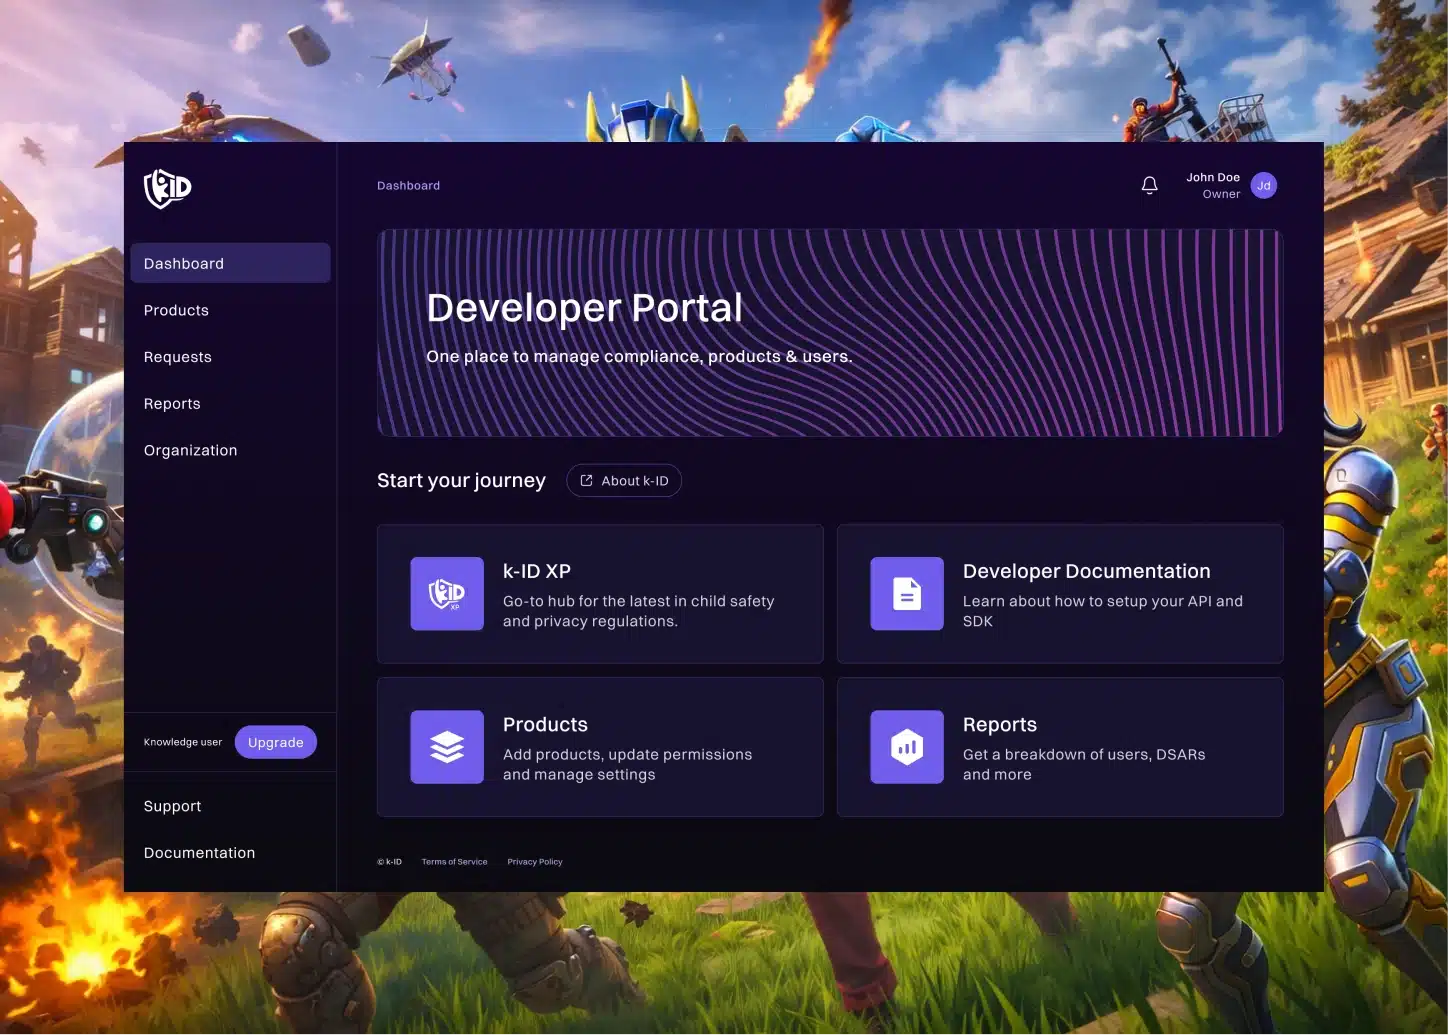Image resolution: width=1448 pixels, height=1035 pixels.
Task: Click the k-ID XP shield icon
Action: [x=447, y=594]
